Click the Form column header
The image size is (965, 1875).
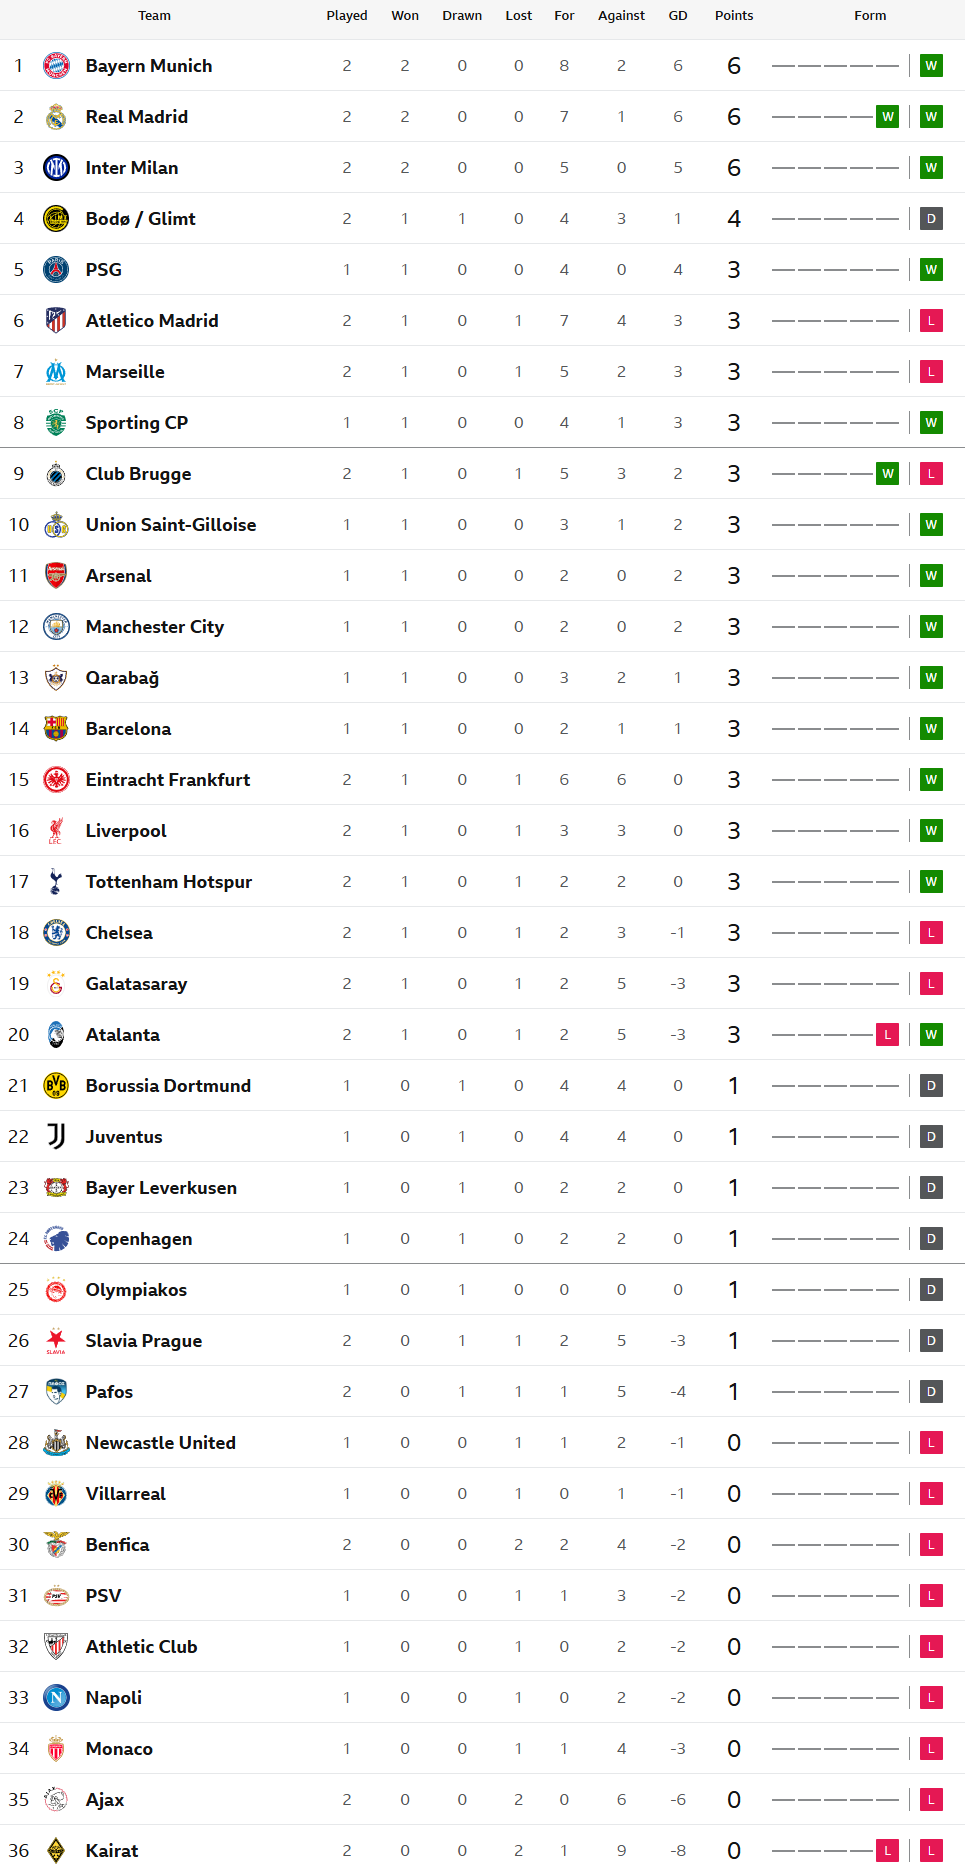pyautogui.click(x=870, y=16)
